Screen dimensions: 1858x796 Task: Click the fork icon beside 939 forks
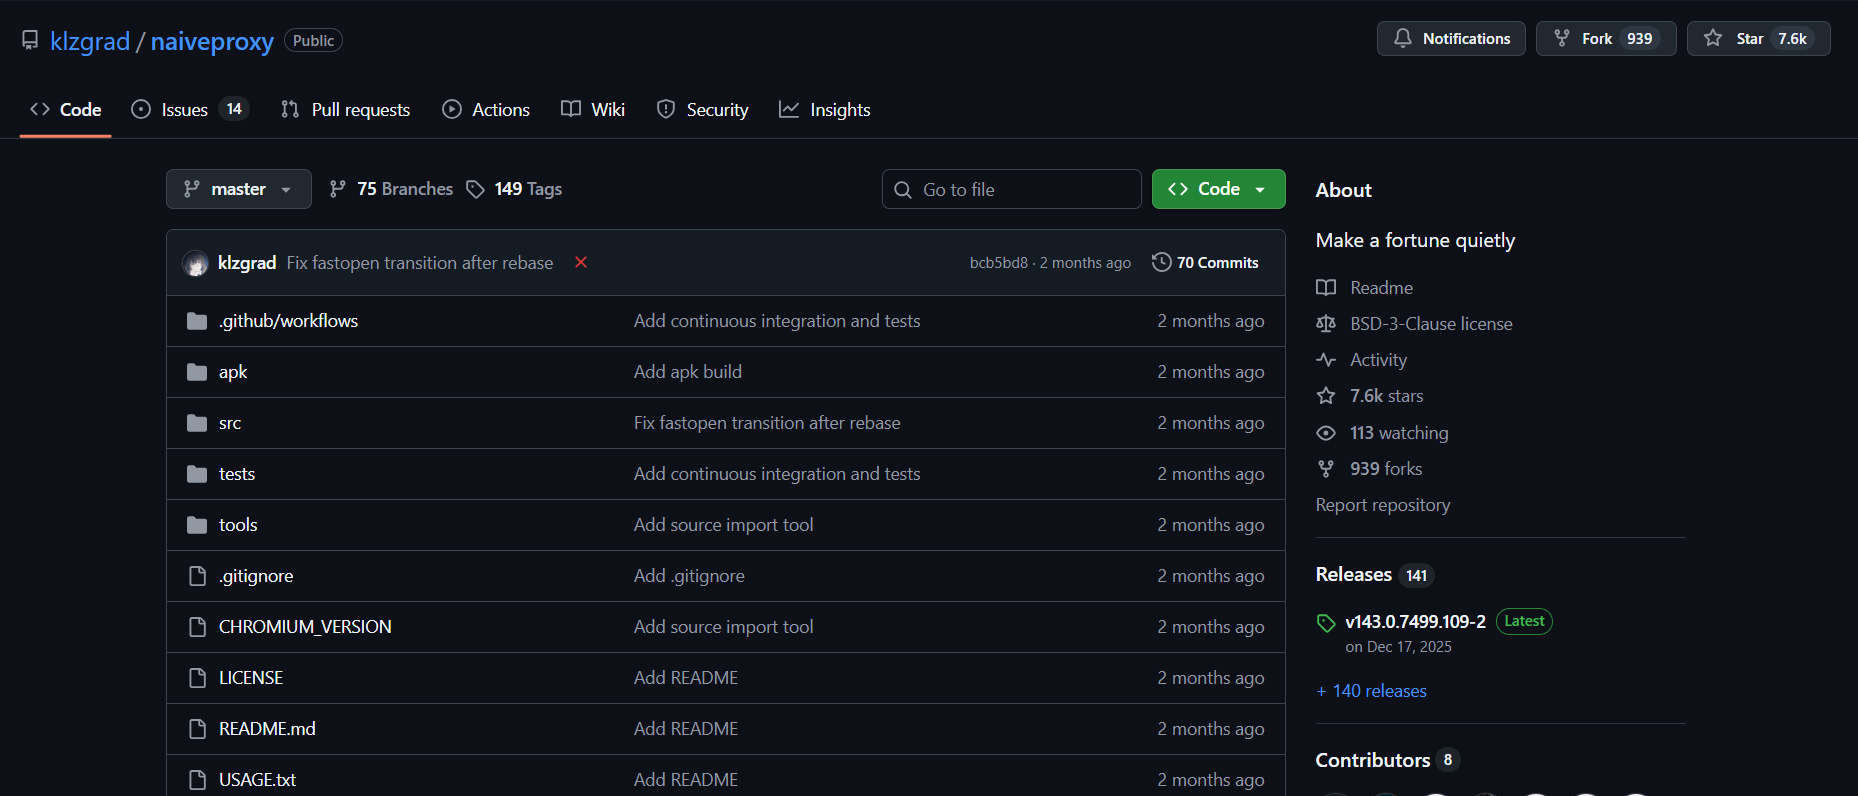tap(1326, 469)
